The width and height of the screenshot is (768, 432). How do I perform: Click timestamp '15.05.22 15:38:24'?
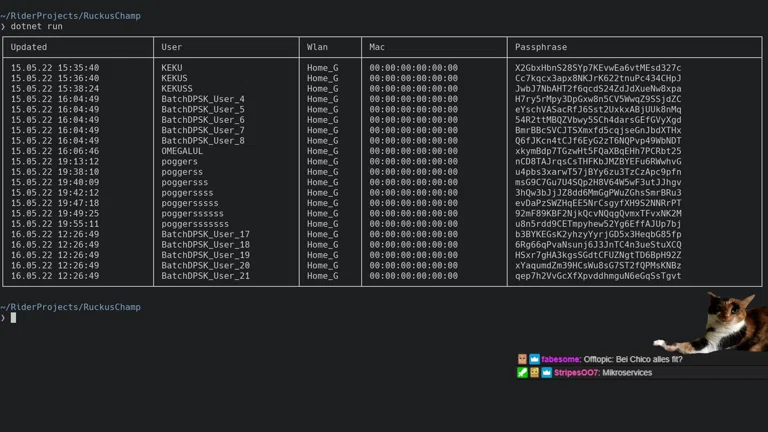coord(55,89)
